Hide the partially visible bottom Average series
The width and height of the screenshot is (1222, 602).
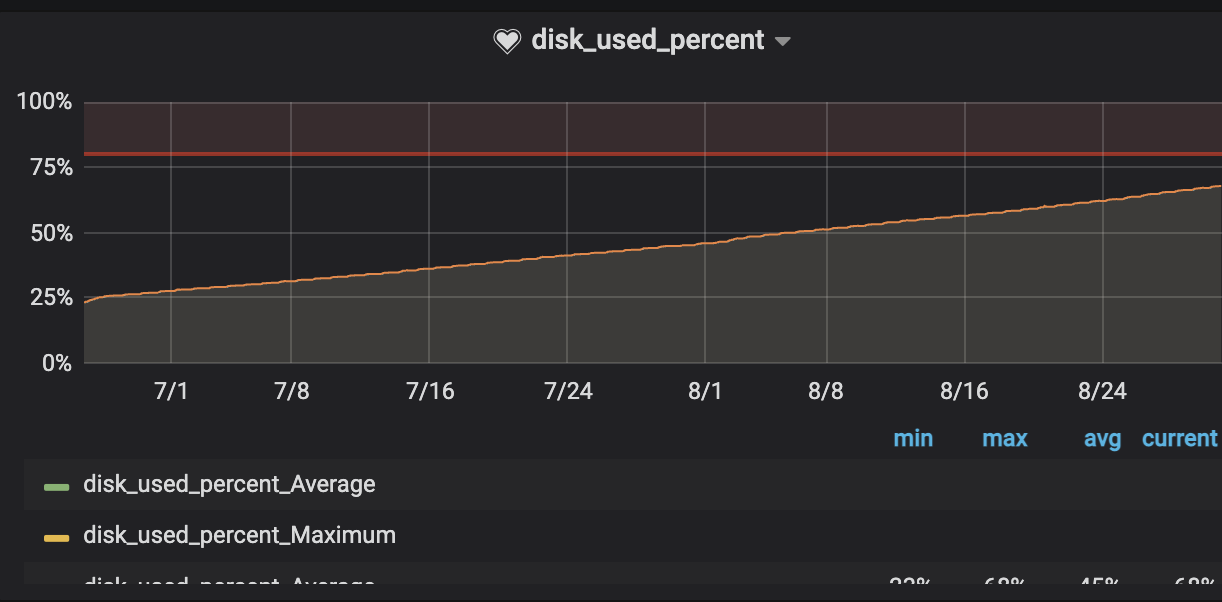coord(231,585)
